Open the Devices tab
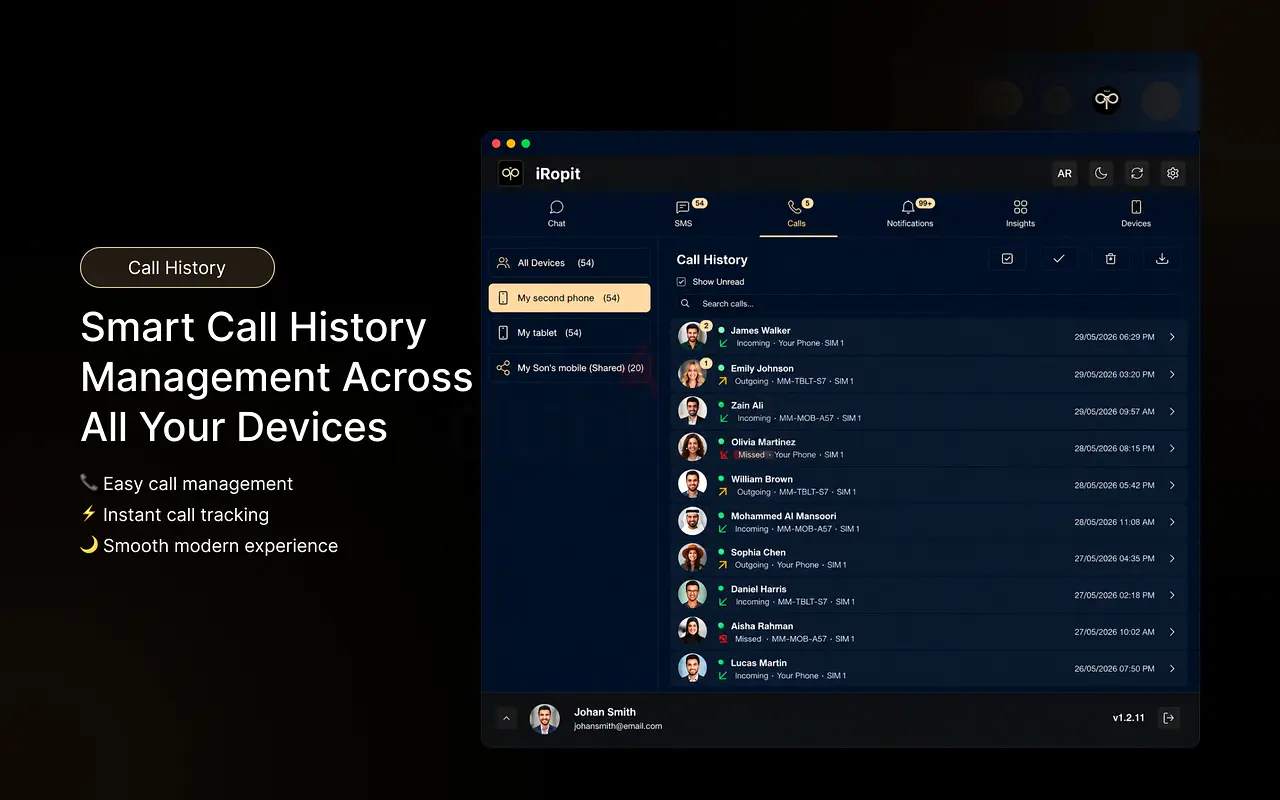 tap(1136, 214)
